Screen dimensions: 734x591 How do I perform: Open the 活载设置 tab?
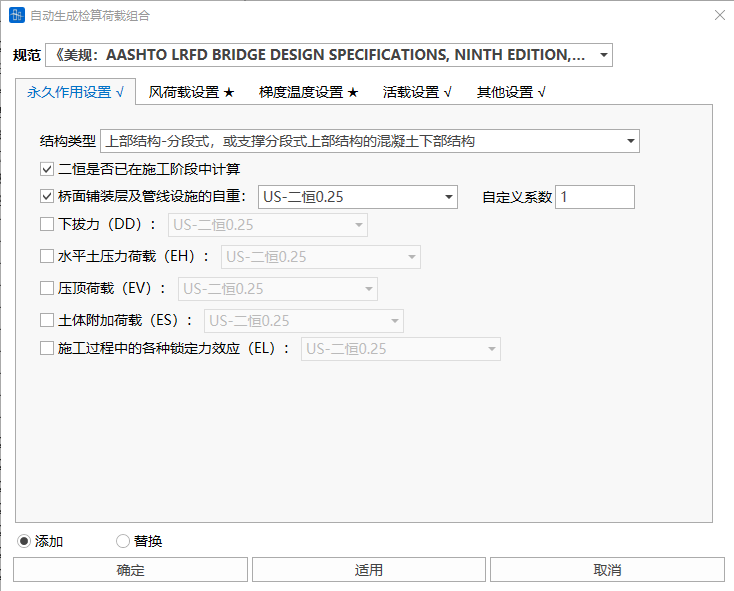click(x=417, y=92)
